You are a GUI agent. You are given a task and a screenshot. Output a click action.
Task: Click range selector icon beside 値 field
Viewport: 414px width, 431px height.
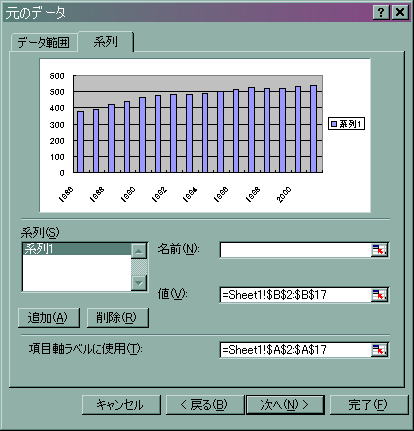379,295
